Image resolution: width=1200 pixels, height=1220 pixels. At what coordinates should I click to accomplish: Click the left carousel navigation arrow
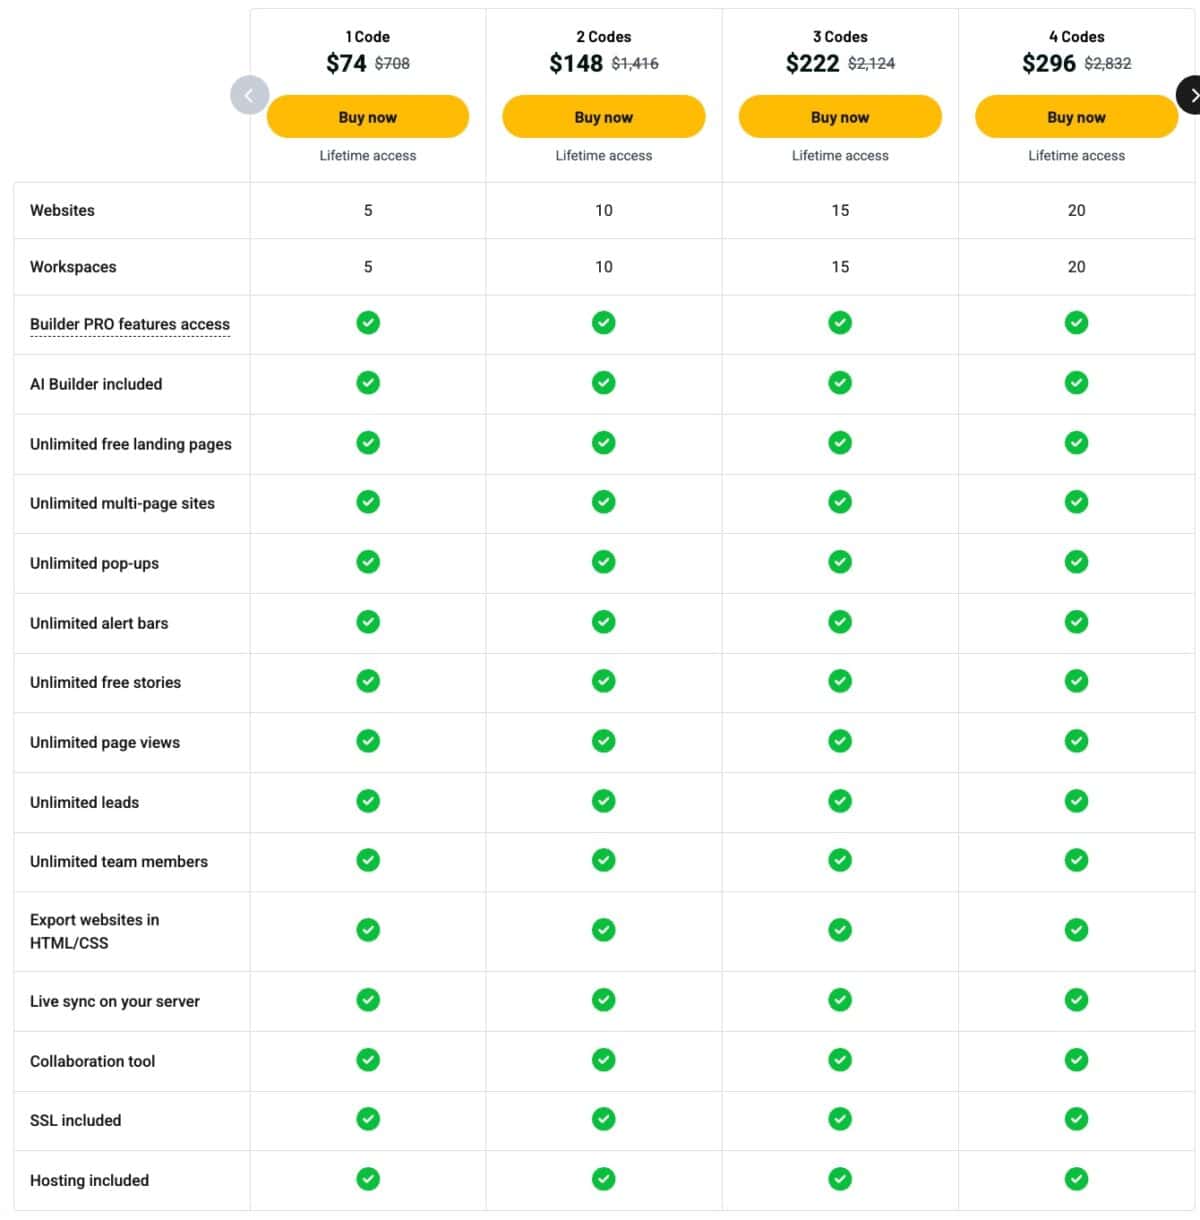pyautogui.click(x=249, y=95)
